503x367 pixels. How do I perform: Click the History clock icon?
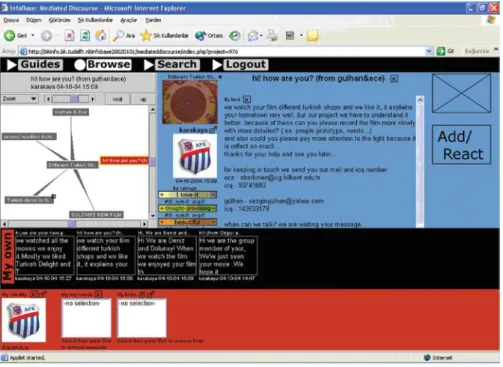point(234,35)
